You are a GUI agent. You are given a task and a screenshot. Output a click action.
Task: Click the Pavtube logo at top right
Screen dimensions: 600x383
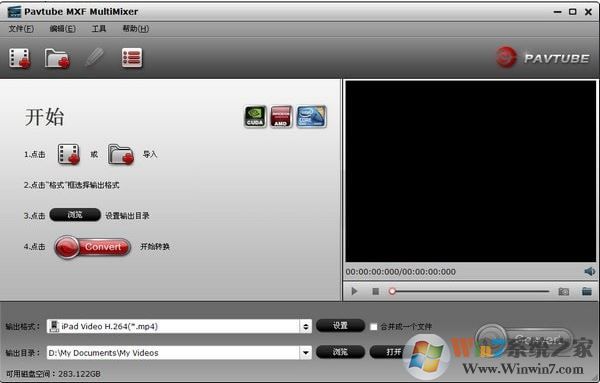click(543, 57)
